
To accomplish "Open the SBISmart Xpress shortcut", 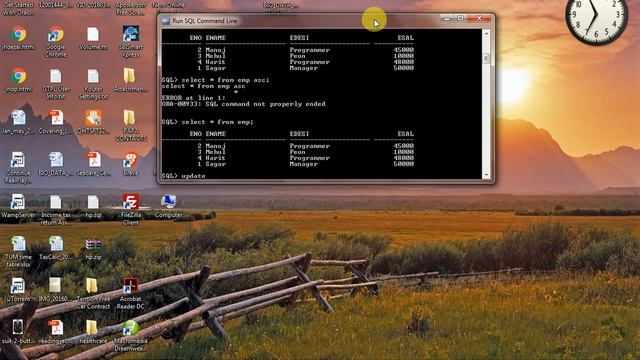I will click(131, 34).
